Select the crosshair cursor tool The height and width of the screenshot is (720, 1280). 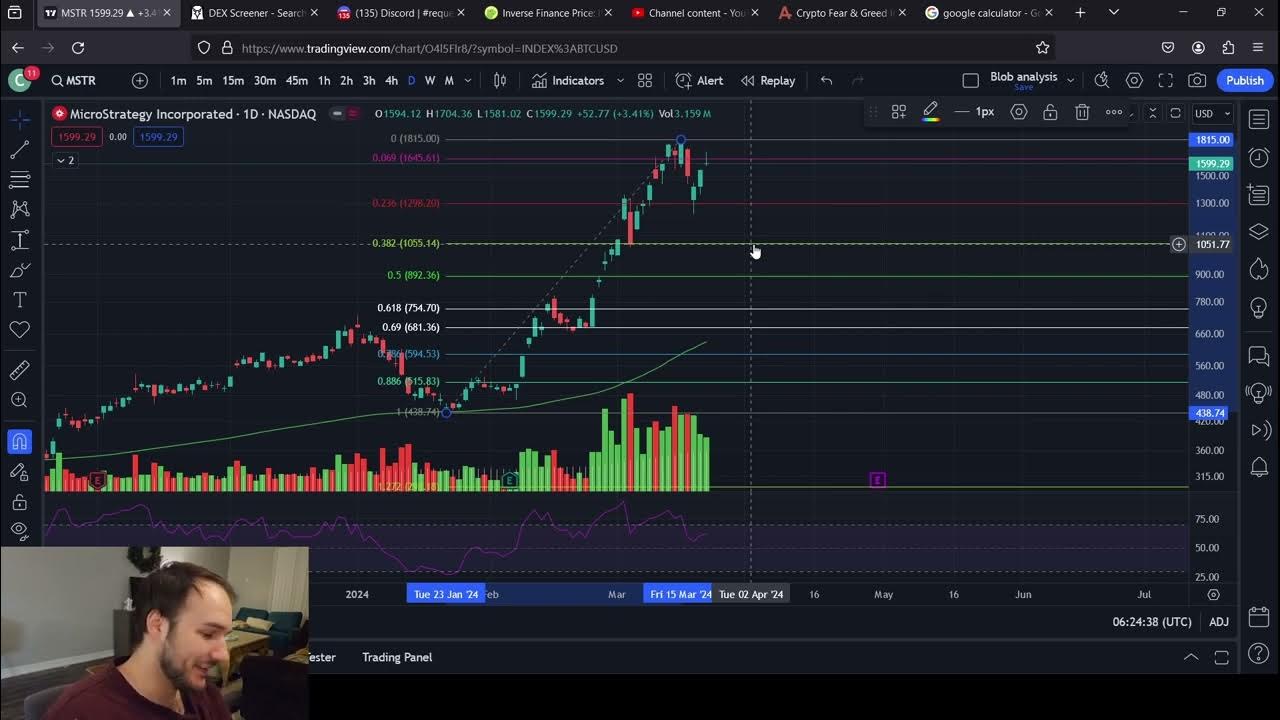(x=19, y=119)
